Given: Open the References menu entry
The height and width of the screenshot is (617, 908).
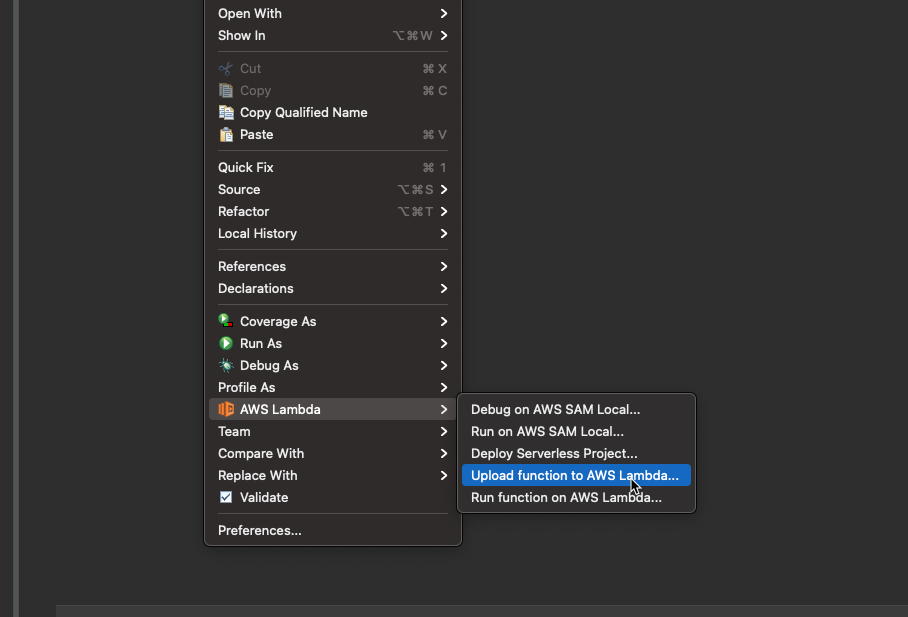Looking at the screenshot, I should (x=333, y=266).
